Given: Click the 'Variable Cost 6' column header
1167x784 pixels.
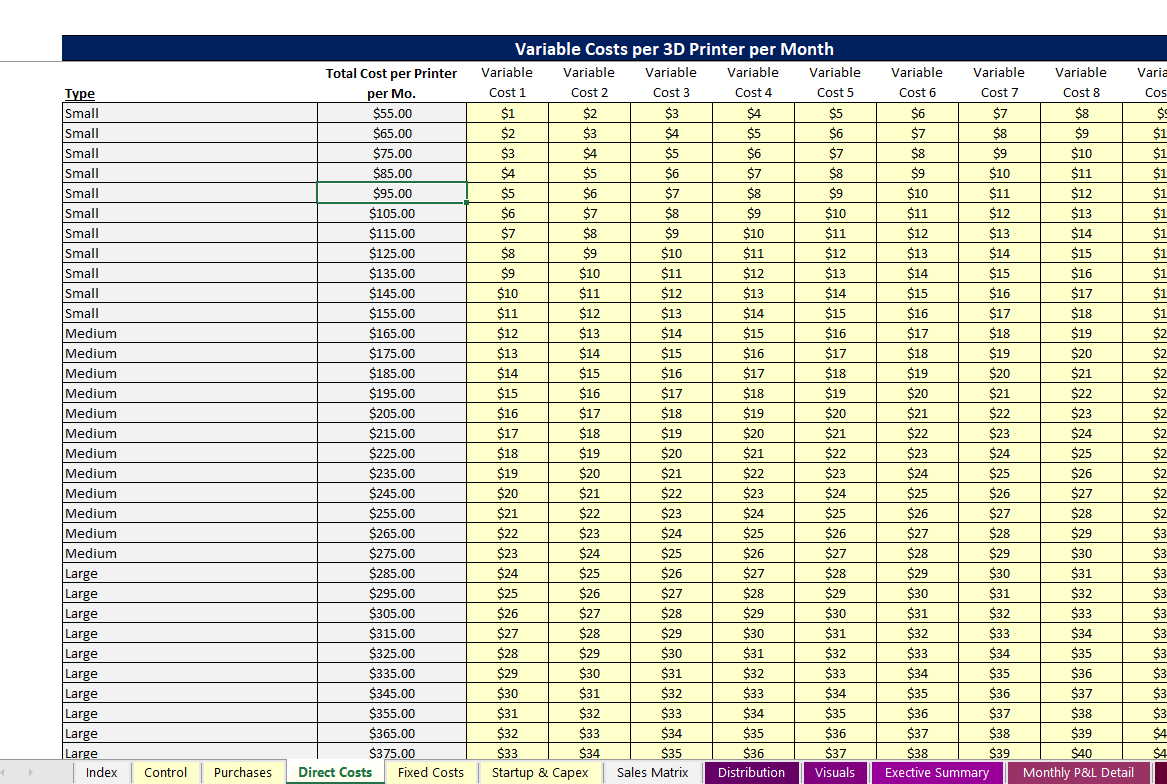Looking at the screenshot, I should (917, 83).
